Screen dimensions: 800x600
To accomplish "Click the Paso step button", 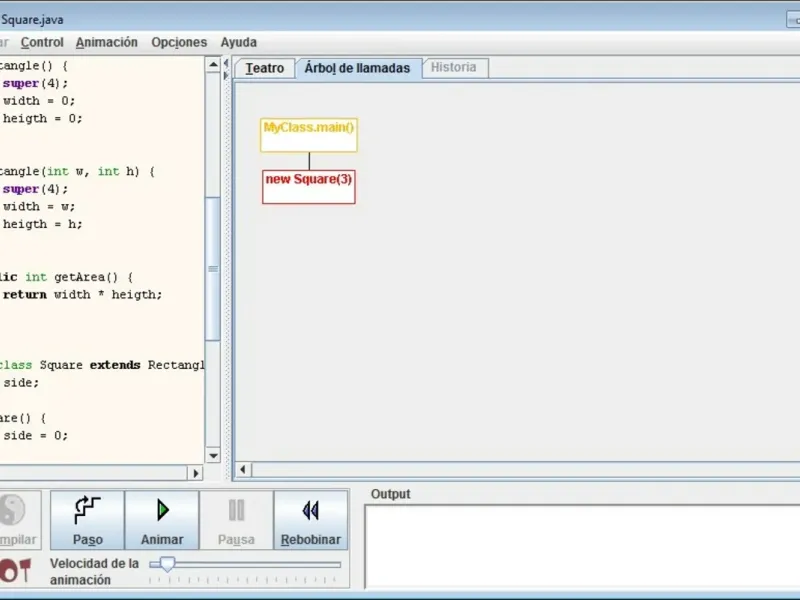I will tap(87, 520).
